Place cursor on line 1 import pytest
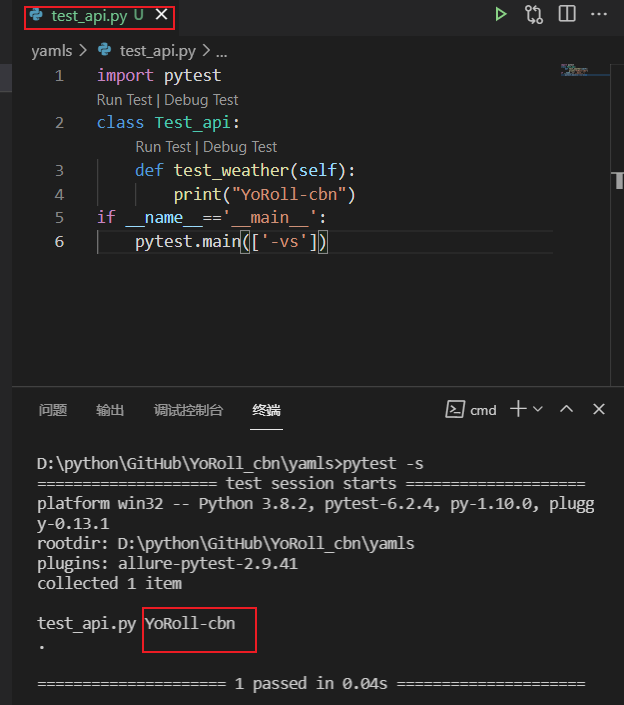This screenshot has width=624, height=705. (x=159, y=75)
